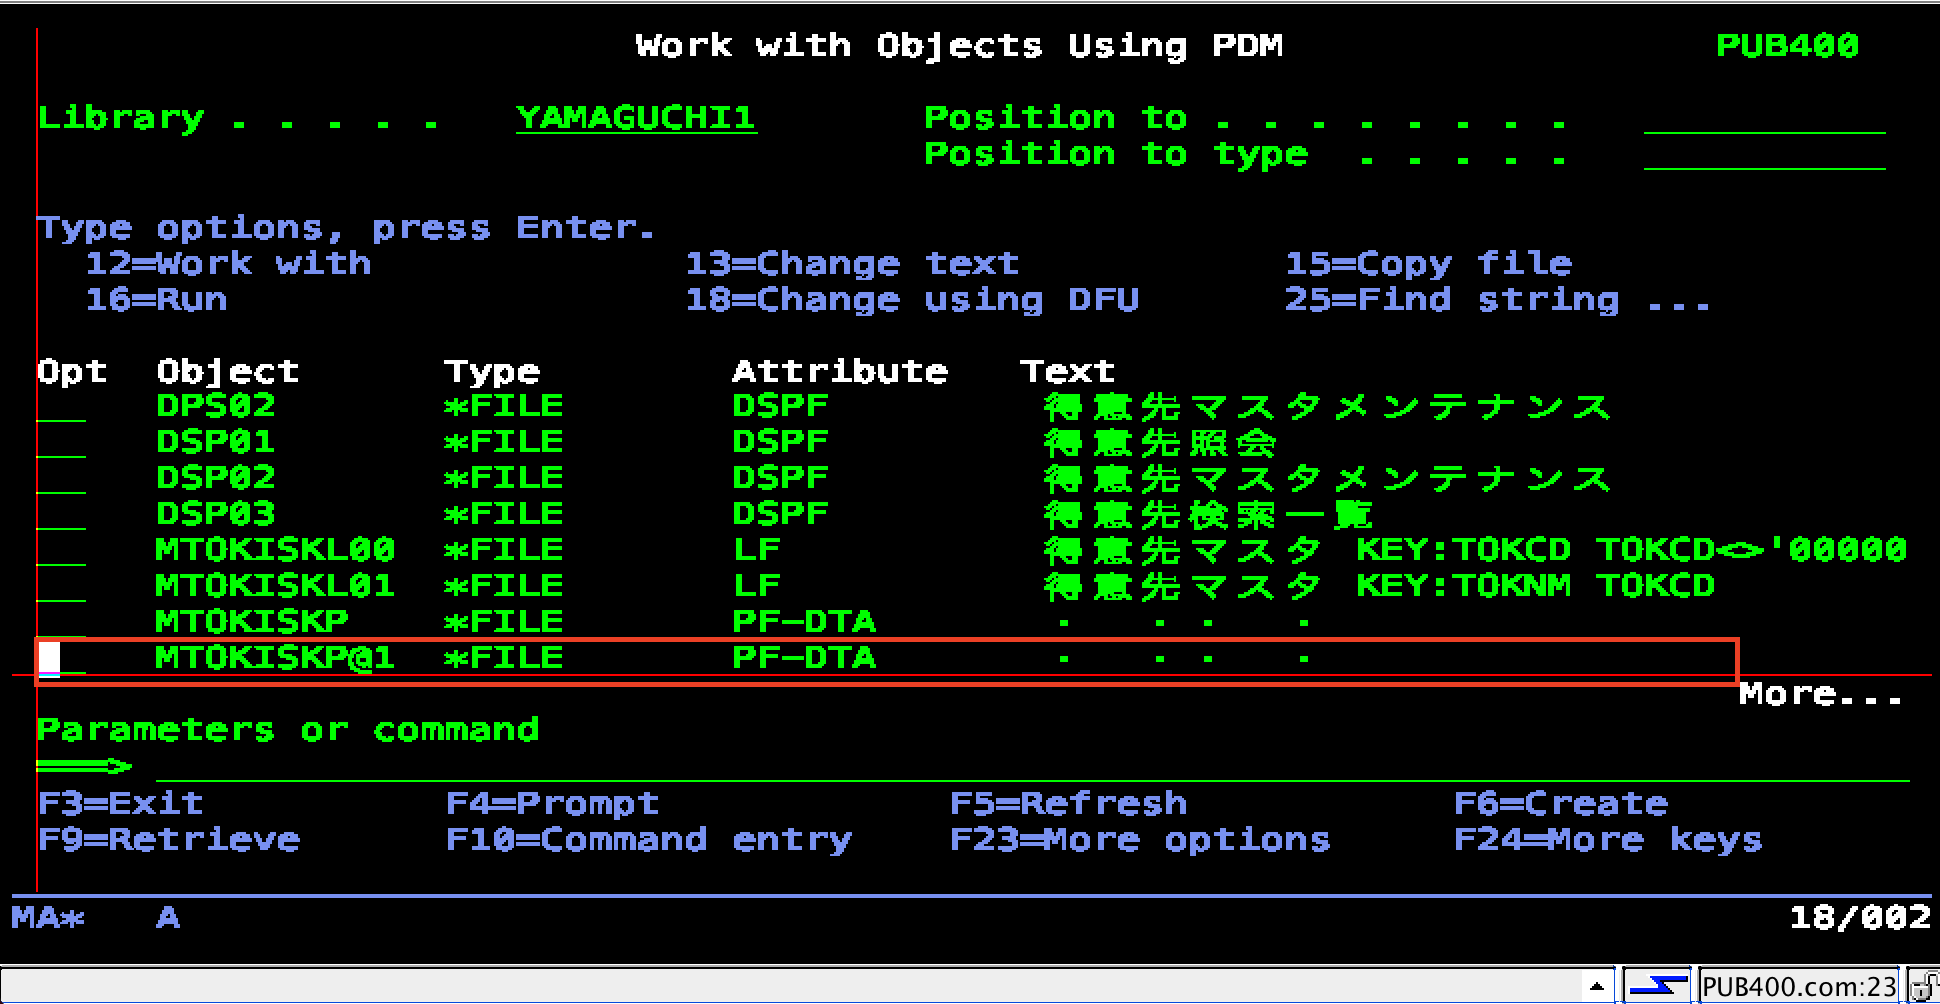The height and width of the screenshot is (1004, 1940).
Task: Click the Japanese description of DSP02
Action: tap(1328, 478)
